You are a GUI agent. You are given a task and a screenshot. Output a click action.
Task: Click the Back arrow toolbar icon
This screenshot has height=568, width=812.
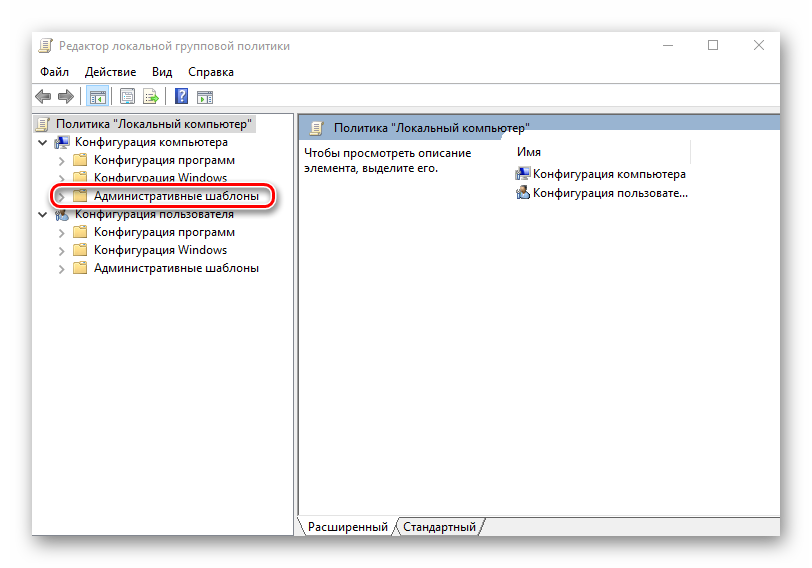tap(43, 97)
